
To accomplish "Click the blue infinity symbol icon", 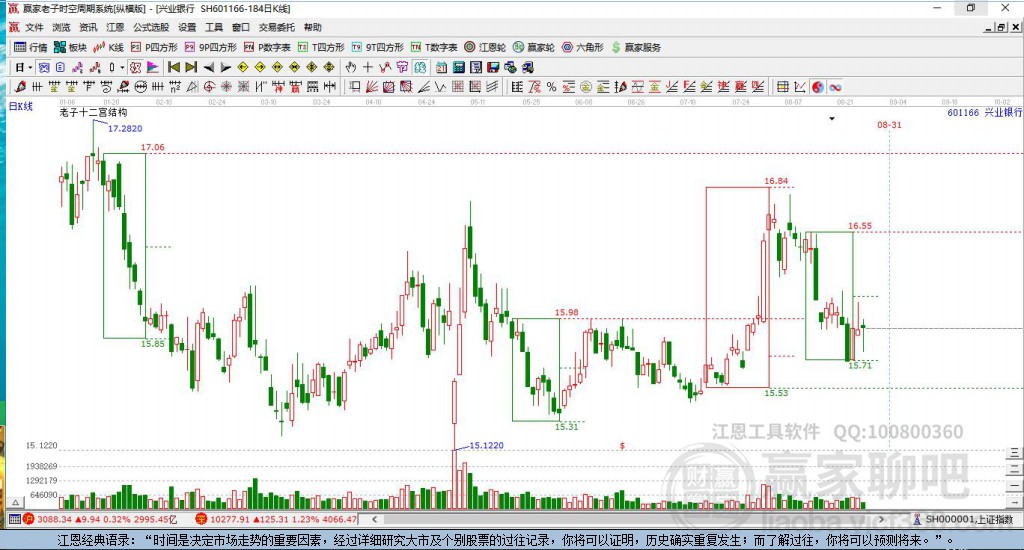I will [x=835, y=87].
